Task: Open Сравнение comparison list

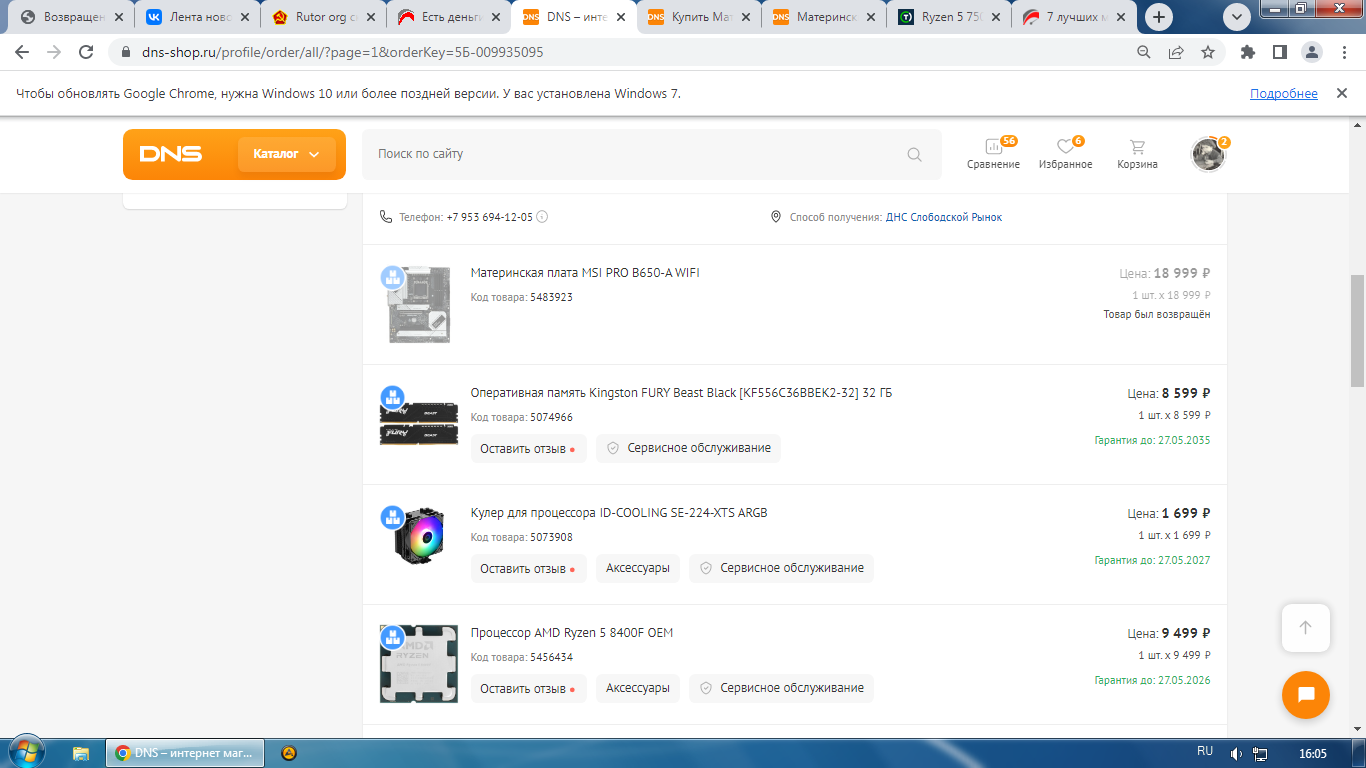Action: tap(993, 154)
